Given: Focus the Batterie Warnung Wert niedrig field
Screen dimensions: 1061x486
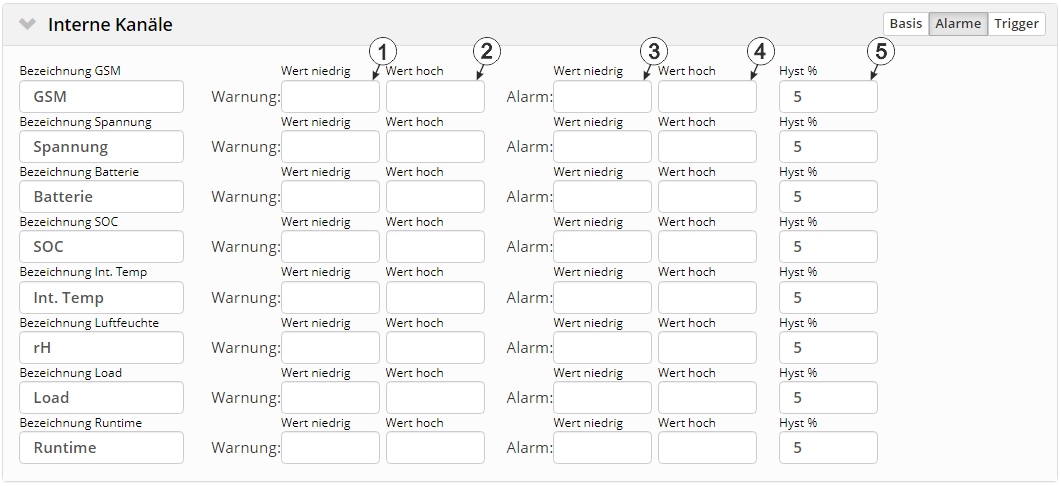Looking at the screenshot, I should 330,197.
